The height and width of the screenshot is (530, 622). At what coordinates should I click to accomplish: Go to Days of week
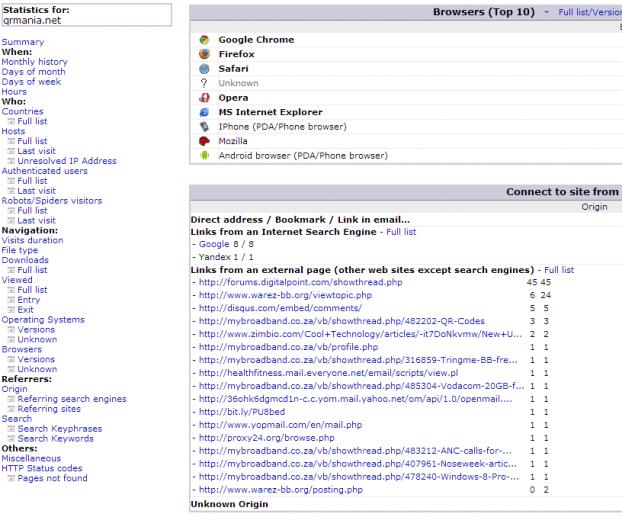pyautogui.click(x=31, y=82)
